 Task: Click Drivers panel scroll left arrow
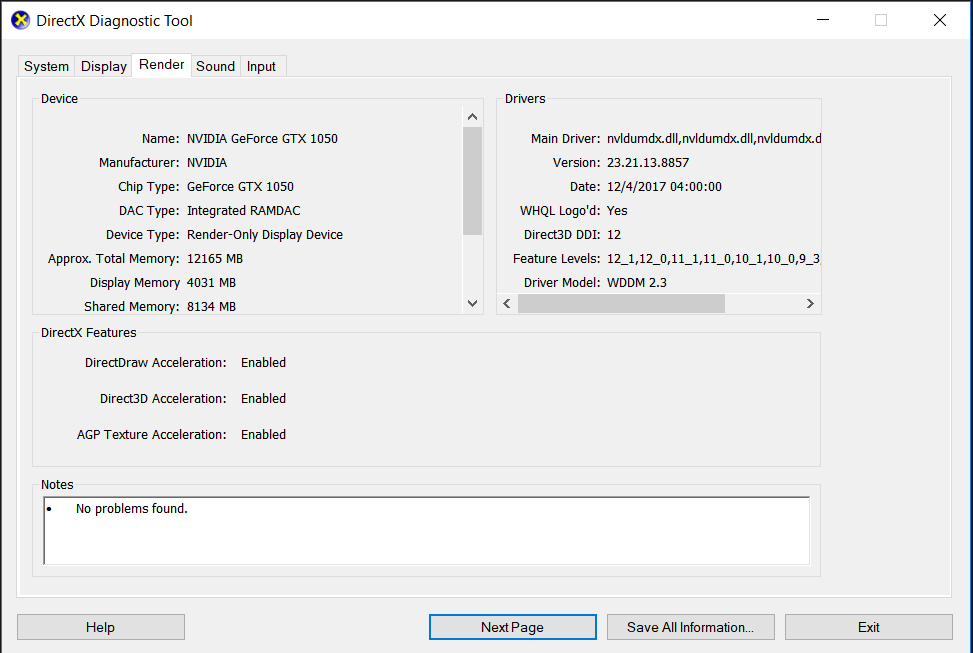507,304
